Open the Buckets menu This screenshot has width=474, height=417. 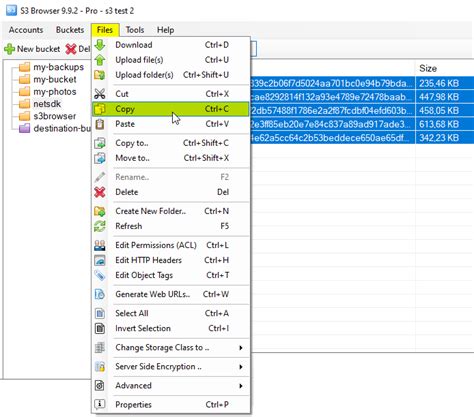[70, 30]
